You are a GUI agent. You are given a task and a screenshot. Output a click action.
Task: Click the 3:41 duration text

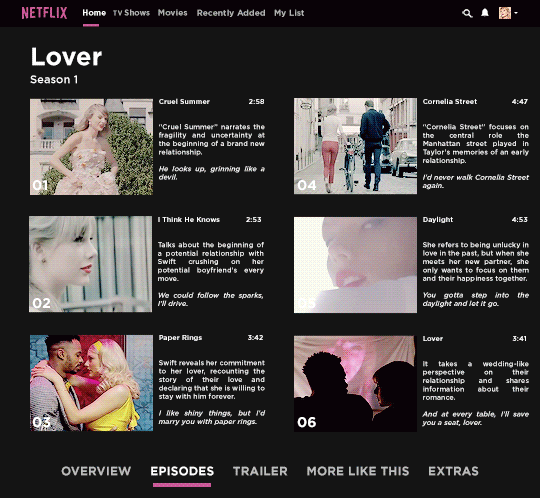520,339
